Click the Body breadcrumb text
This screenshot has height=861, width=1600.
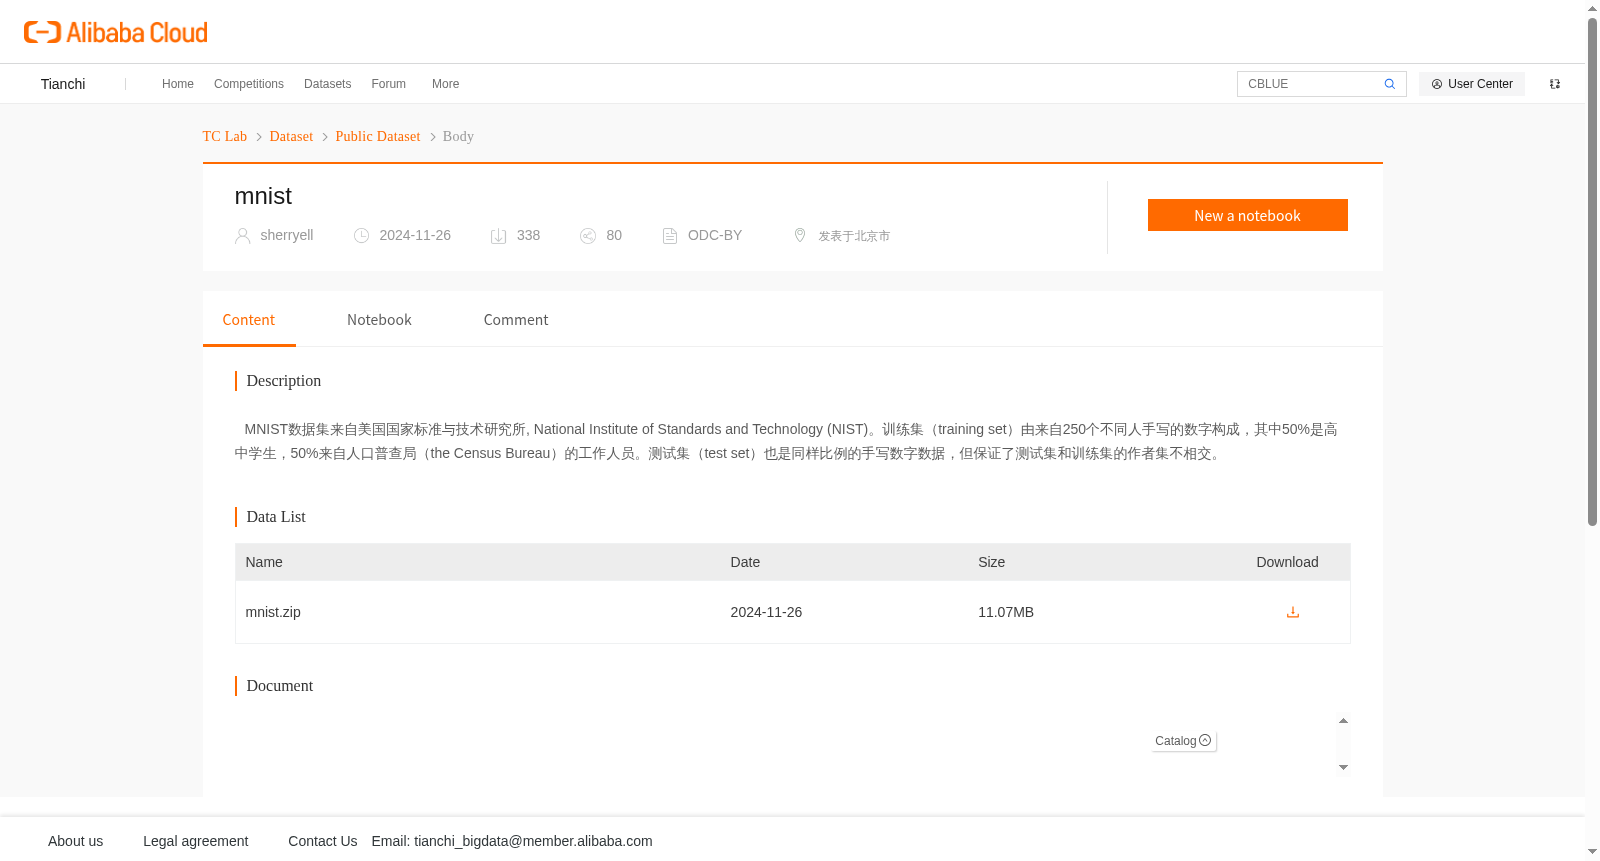(458, 136)
